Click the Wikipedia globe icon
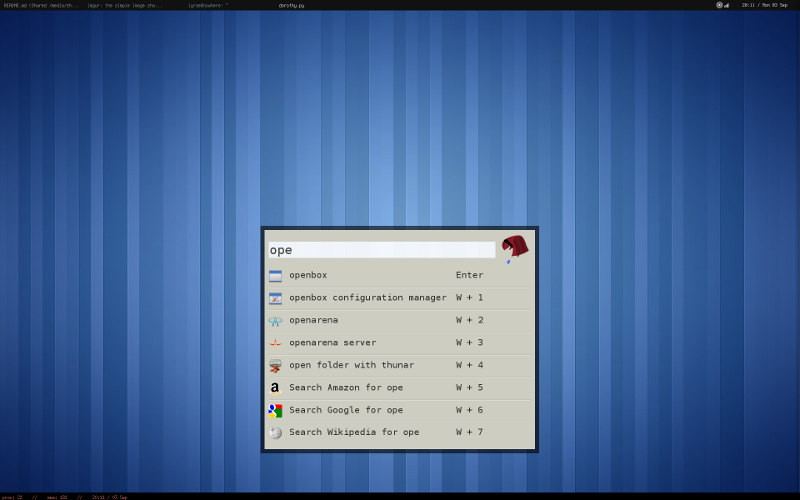800x500 pixels. click(x=276, y=433)
